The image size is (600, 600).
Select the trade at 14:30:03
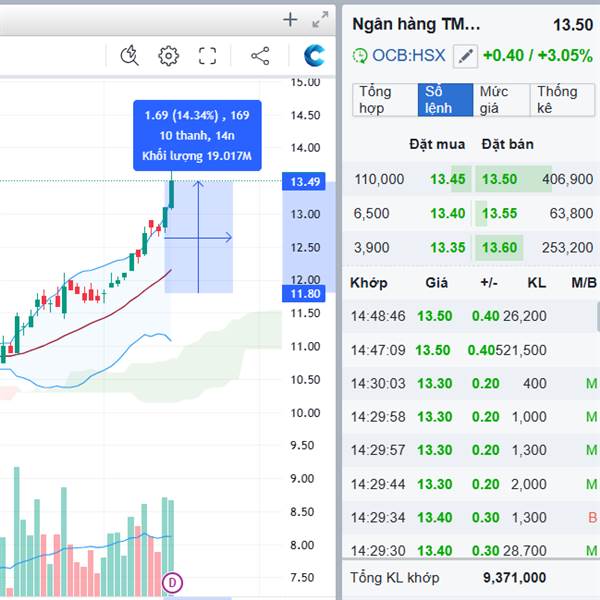(471, 383)
